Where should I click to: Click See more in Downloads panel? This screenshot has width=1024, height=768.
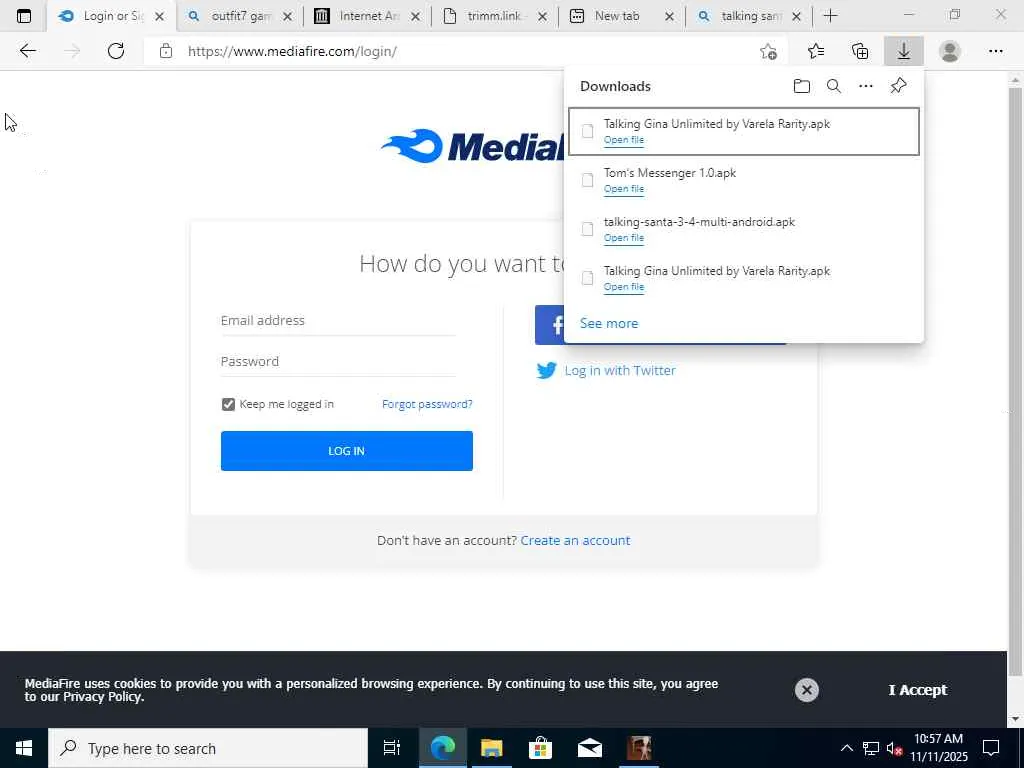pos(609,323)
